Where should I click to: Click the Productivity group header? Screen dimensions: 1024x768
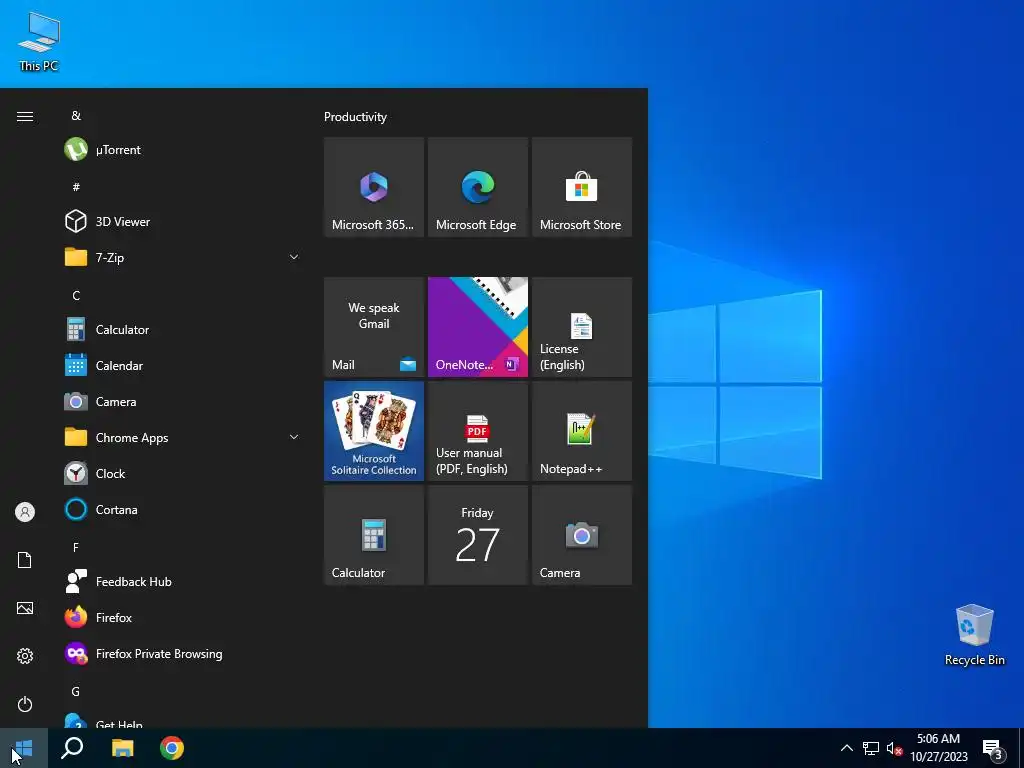pyautogui.click(x=355, y=117)
